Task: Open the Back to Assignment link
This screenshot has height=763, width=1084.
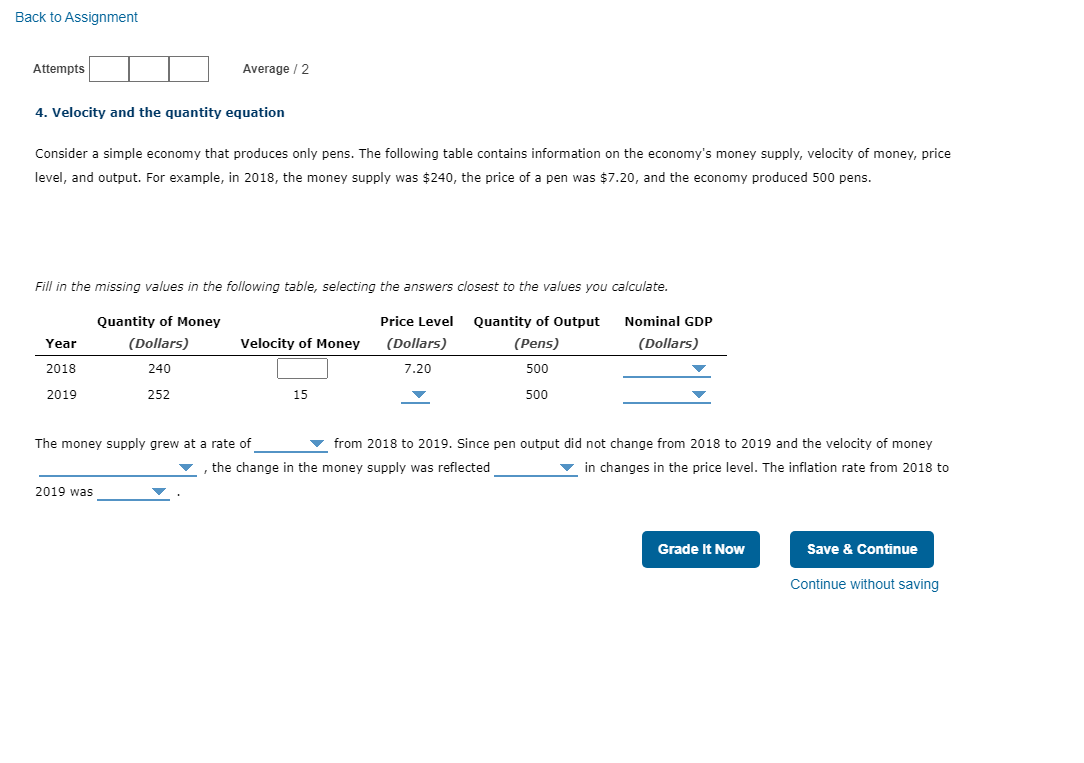Action: click(76, 17)
